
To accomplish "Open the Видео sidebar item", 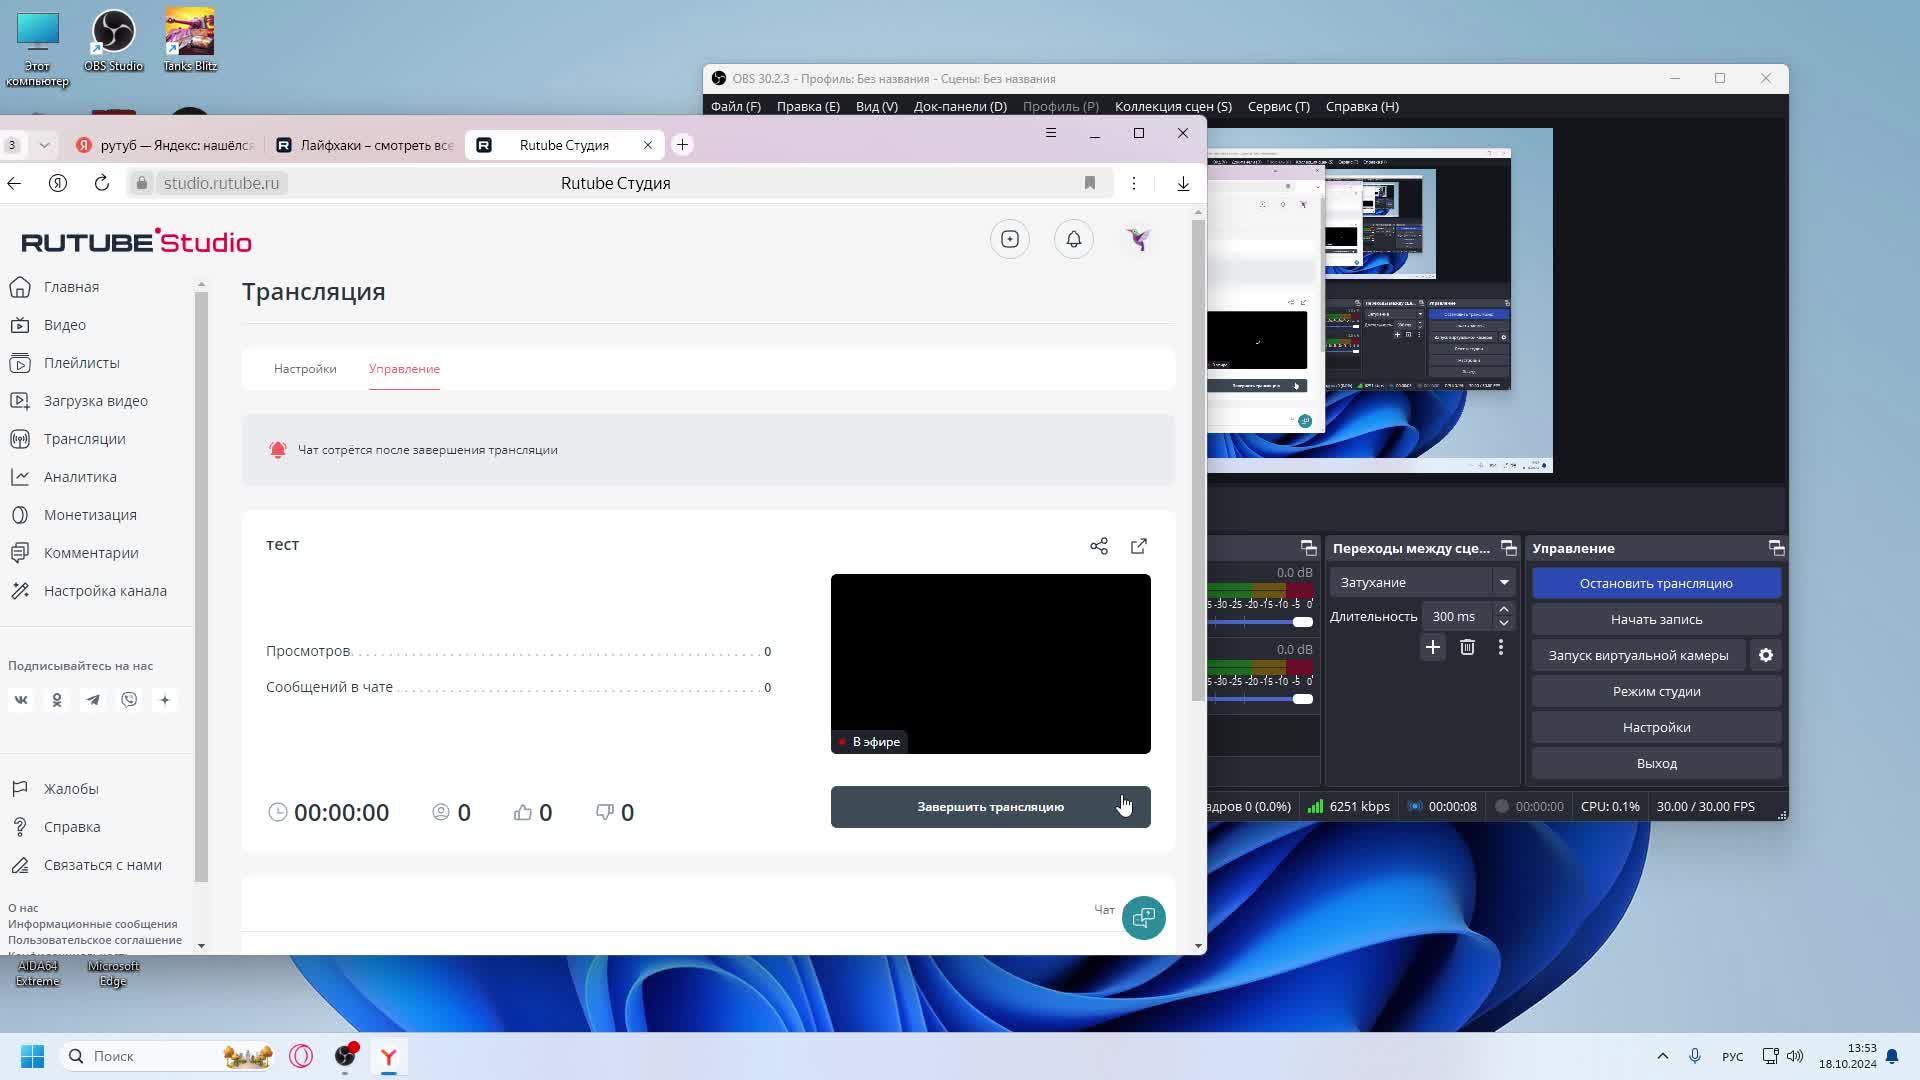I will pyautogui.click(x=48, y=325).
